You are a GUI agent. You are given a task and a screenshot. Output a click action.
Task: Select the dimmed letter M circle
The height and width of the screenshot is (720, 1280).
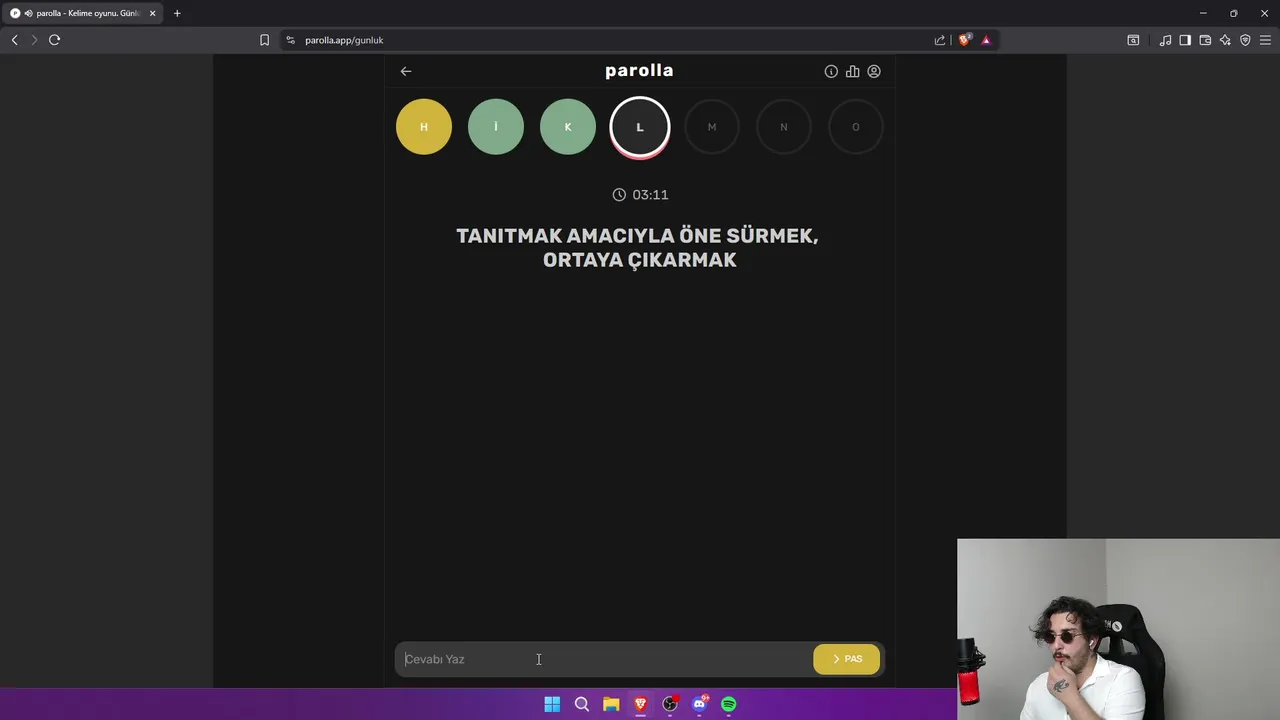click(x=712, y=127)
